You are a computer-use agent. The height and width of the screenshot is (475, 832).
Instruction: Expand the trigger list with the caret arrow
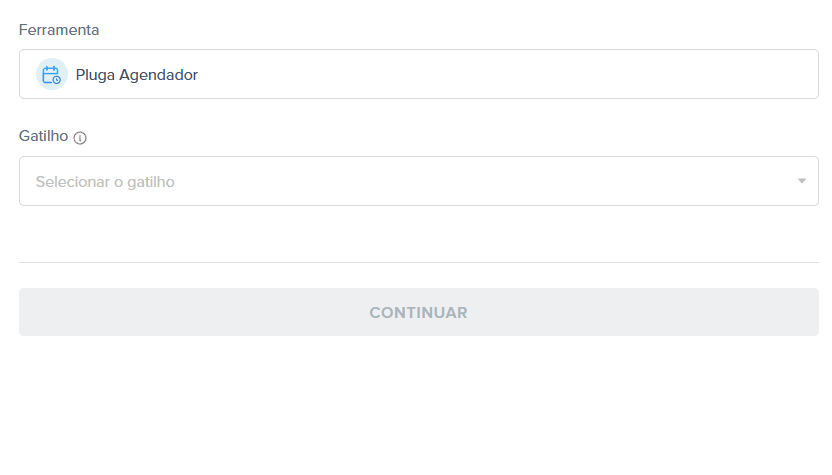(x=802, y=181)
